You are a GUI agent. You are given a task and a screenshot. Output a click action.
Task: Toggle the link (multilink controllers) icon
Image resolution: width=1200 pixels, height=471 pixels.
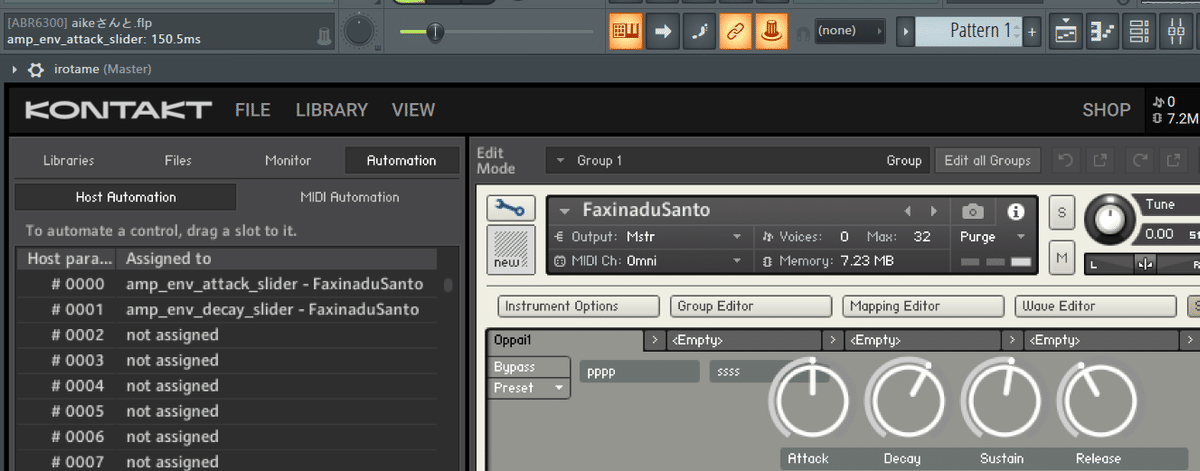point(734,31)
